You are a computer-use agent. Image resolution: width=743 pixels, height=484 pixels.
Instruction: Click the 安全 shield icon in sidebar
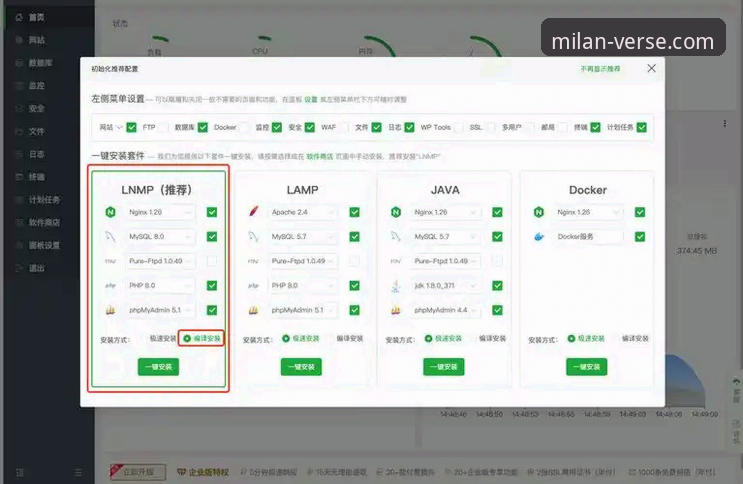19,109
